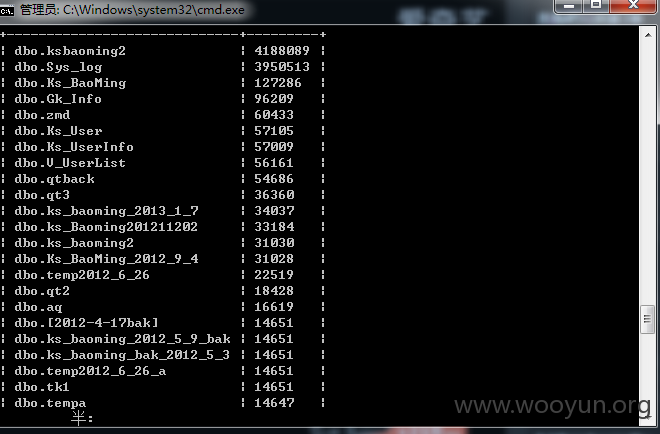
Task: Click the count value 54686
Action: click(x=274, y=179)
